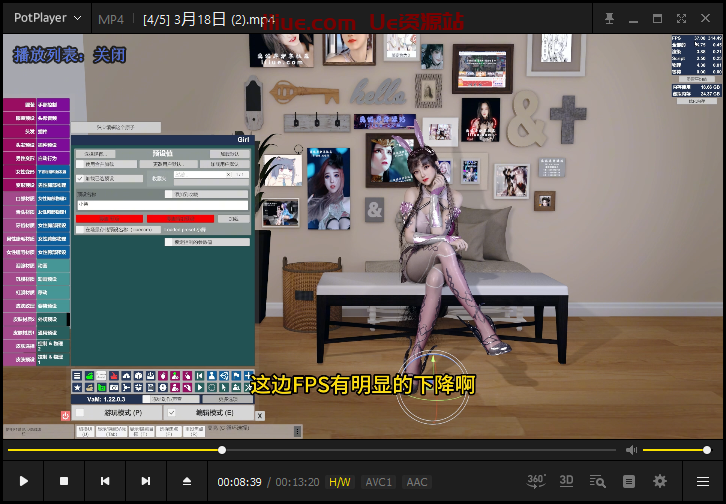Uncheck the ticked checkbox in the Girl preset panel
Viewport: 726px width, 504px height.
click(x=80, y=178)
